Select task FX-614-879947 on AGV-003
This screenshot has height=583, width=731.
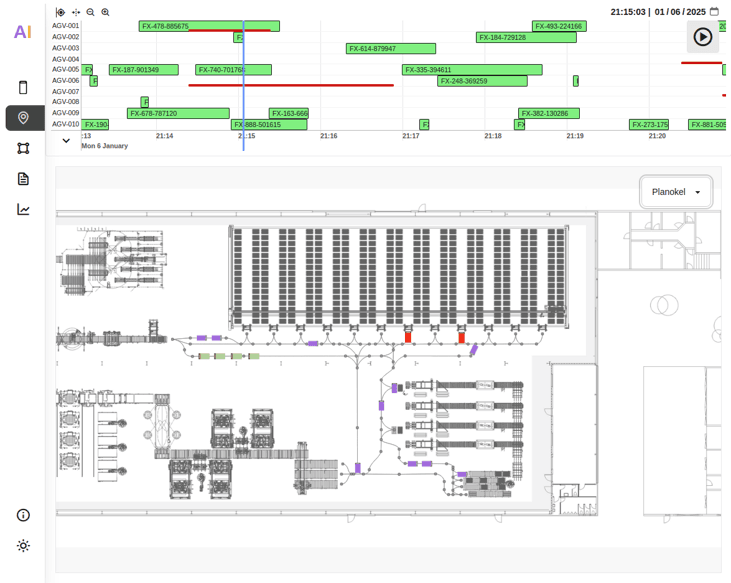[391, 48]
